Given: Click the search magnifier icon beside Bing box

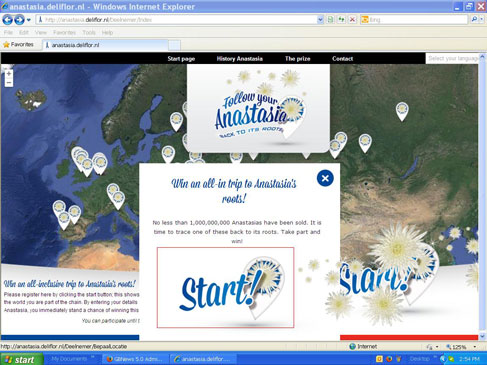Looking at the screenshot, I should (474, 20).
